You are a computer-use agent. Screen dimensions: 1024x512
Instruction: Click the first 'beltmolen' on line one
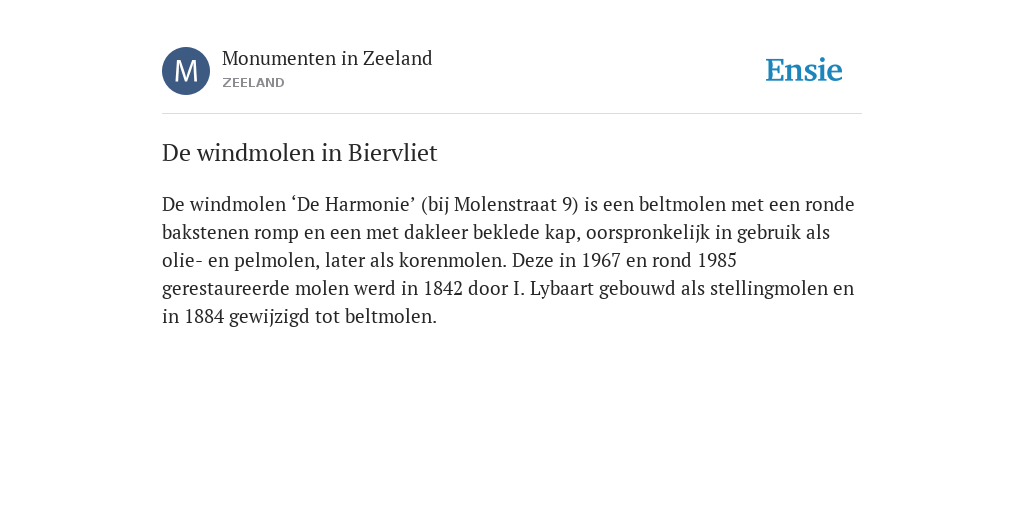click(x=682, y=204)
